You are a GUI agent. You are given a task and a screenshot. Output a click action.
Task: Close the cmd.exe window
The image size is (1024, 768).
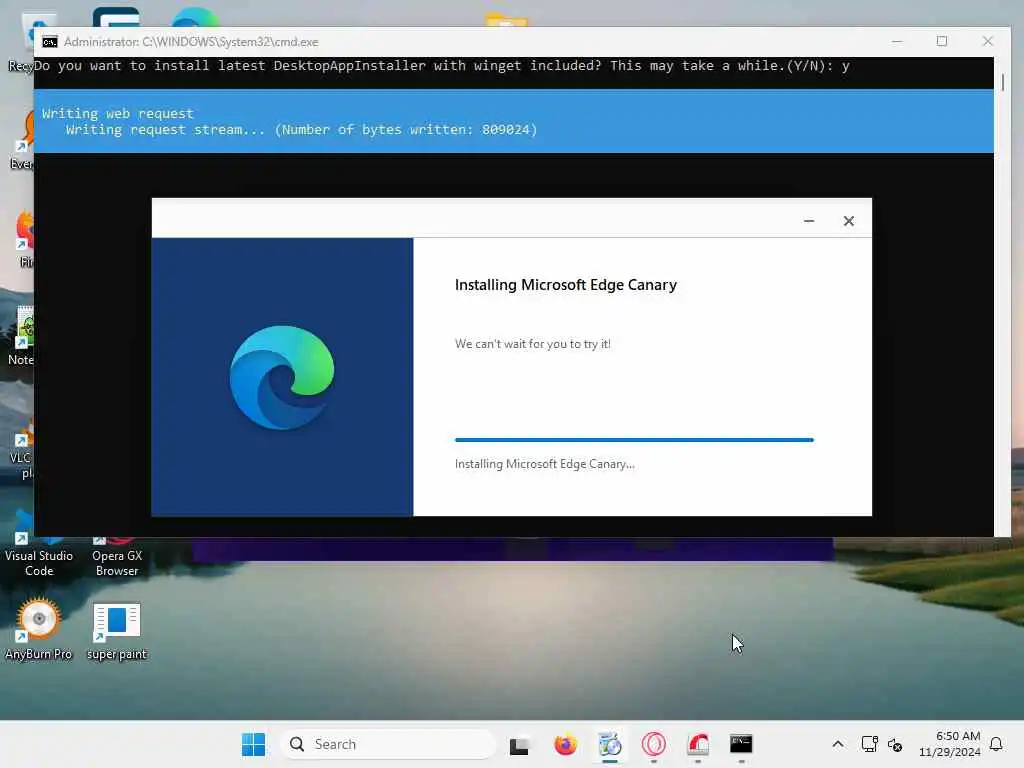(x=987, y=41)
